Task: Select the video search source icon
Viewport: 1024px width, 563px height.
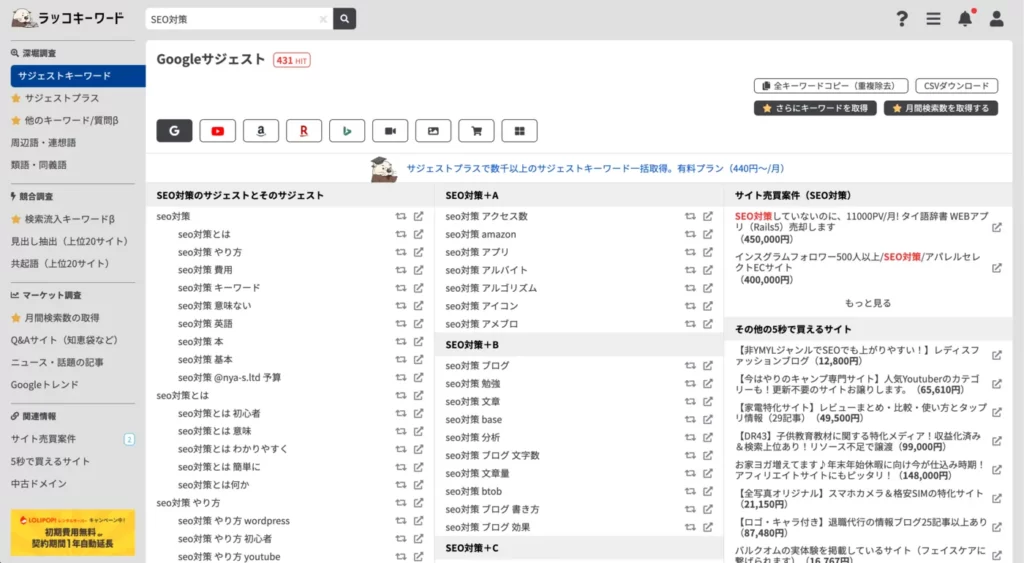Action: (x=390, y=131)
